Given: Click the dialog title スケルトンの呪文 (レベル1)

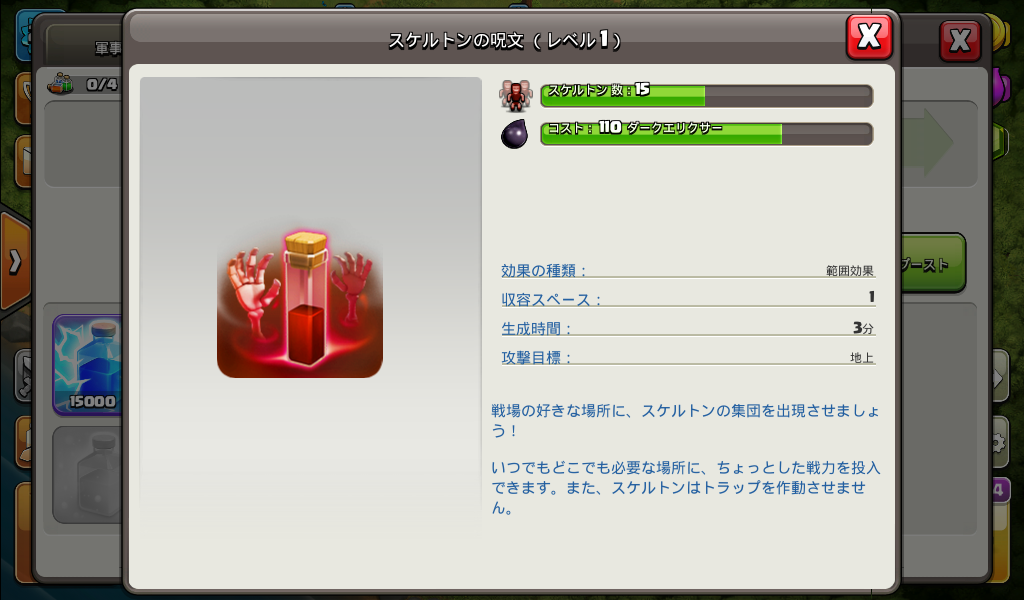Looking at the screenshot, I should [x=505, y=40].
